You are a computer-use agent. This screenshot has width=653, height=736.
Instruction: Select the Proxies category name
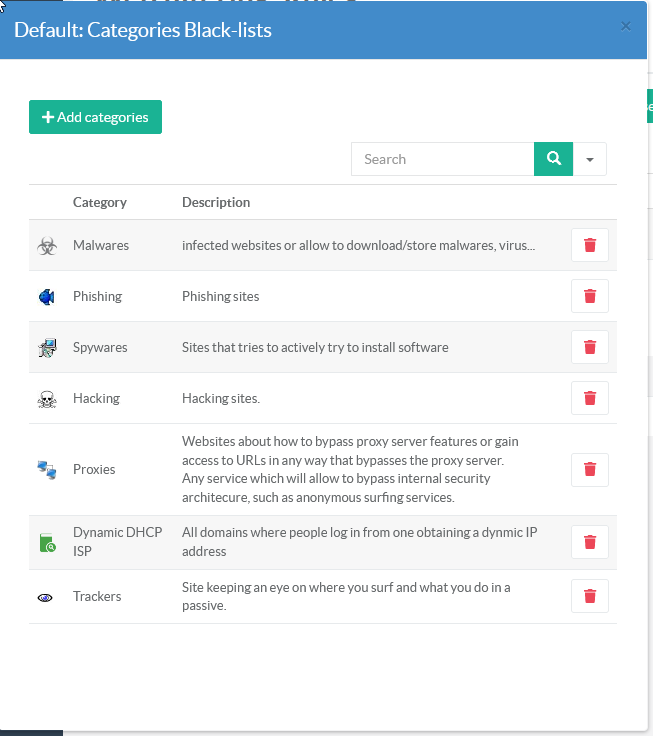tap(94, 469)
